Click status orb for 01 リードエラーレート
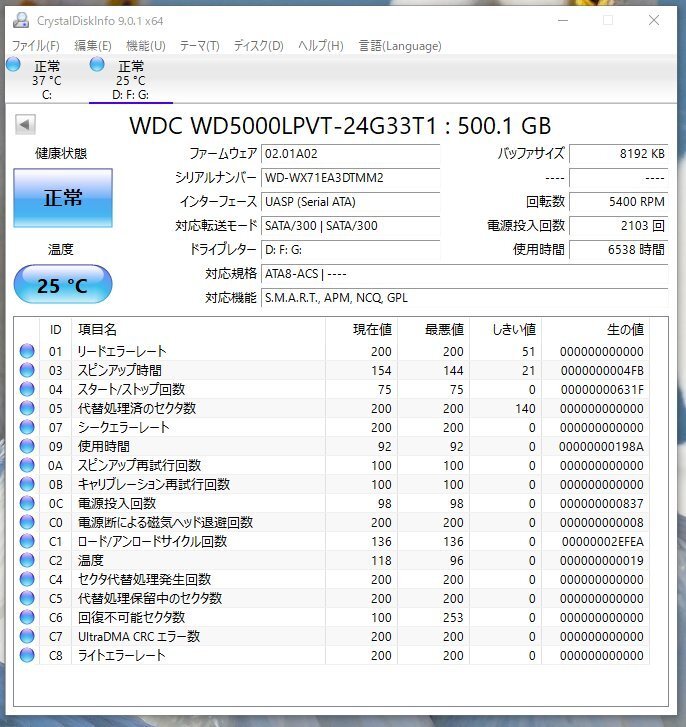This screenshot has height=727, width=686. coord(27,351)
